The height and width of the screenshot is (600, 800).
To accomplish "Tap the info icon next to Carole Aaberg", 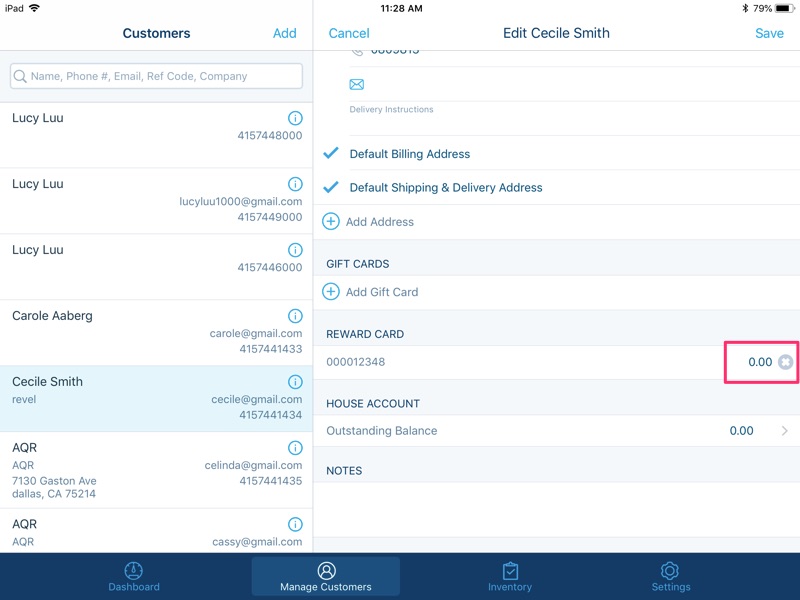I will tap(294, 316).
